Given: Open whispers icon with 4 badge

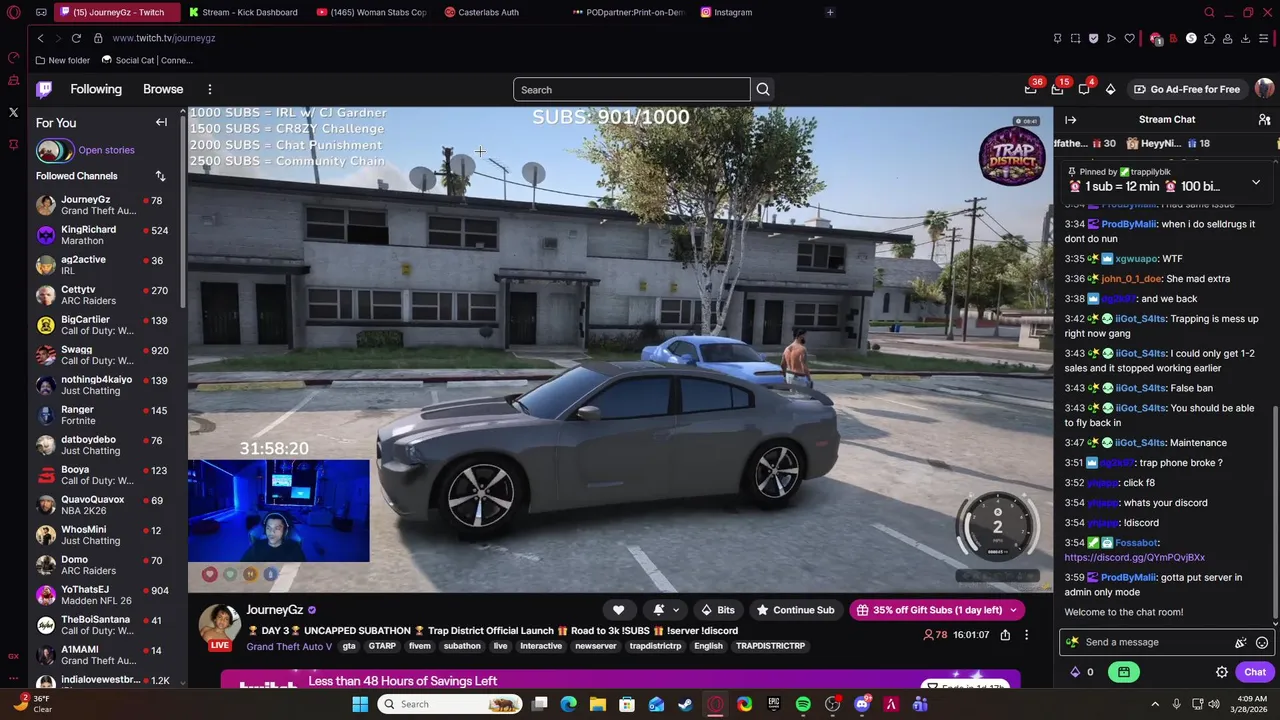Looking at the screenshot, I should (1084, 89).
